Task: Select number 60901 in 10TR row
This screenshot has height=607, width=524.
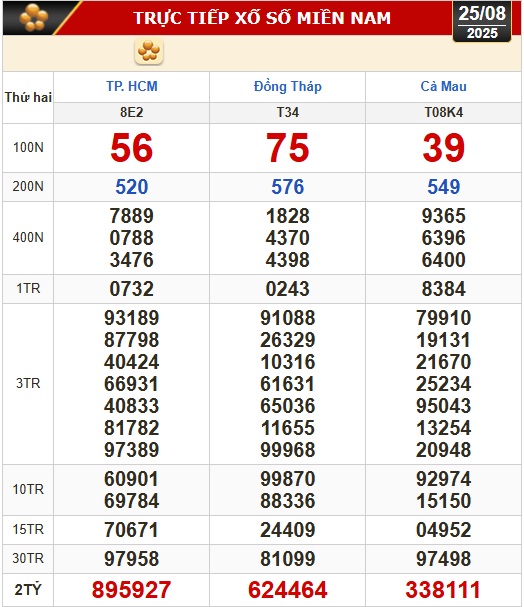Action: coord(132,479)
